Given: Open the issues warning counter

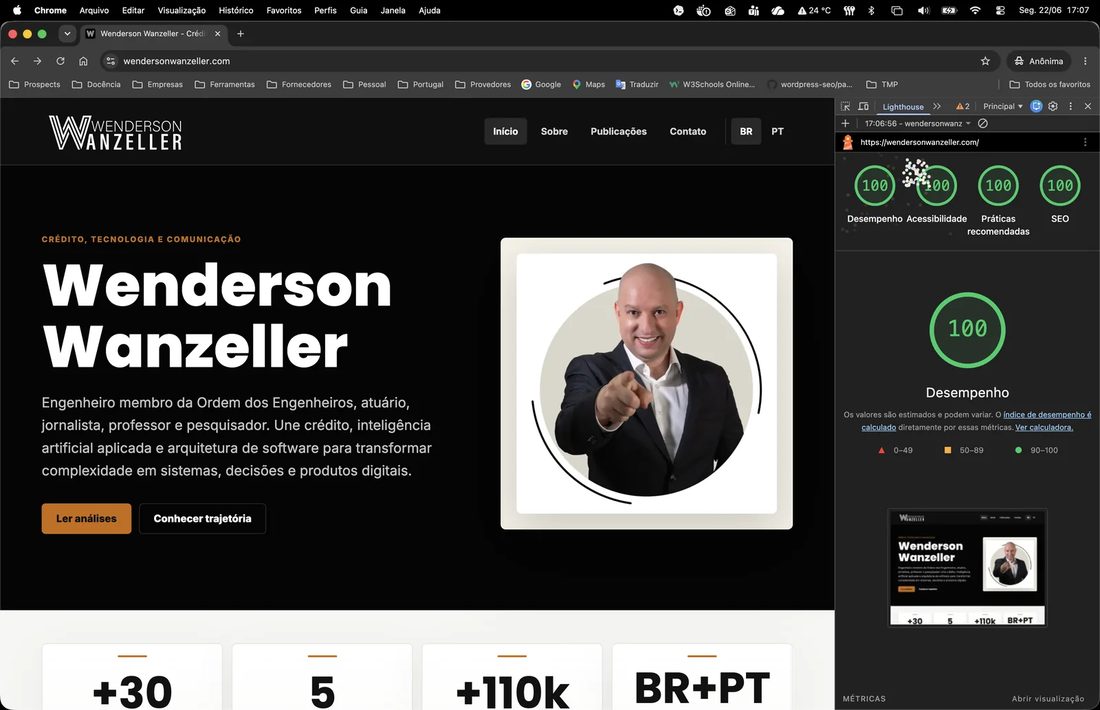Looking at the screenshot, I should click(962, 107).
